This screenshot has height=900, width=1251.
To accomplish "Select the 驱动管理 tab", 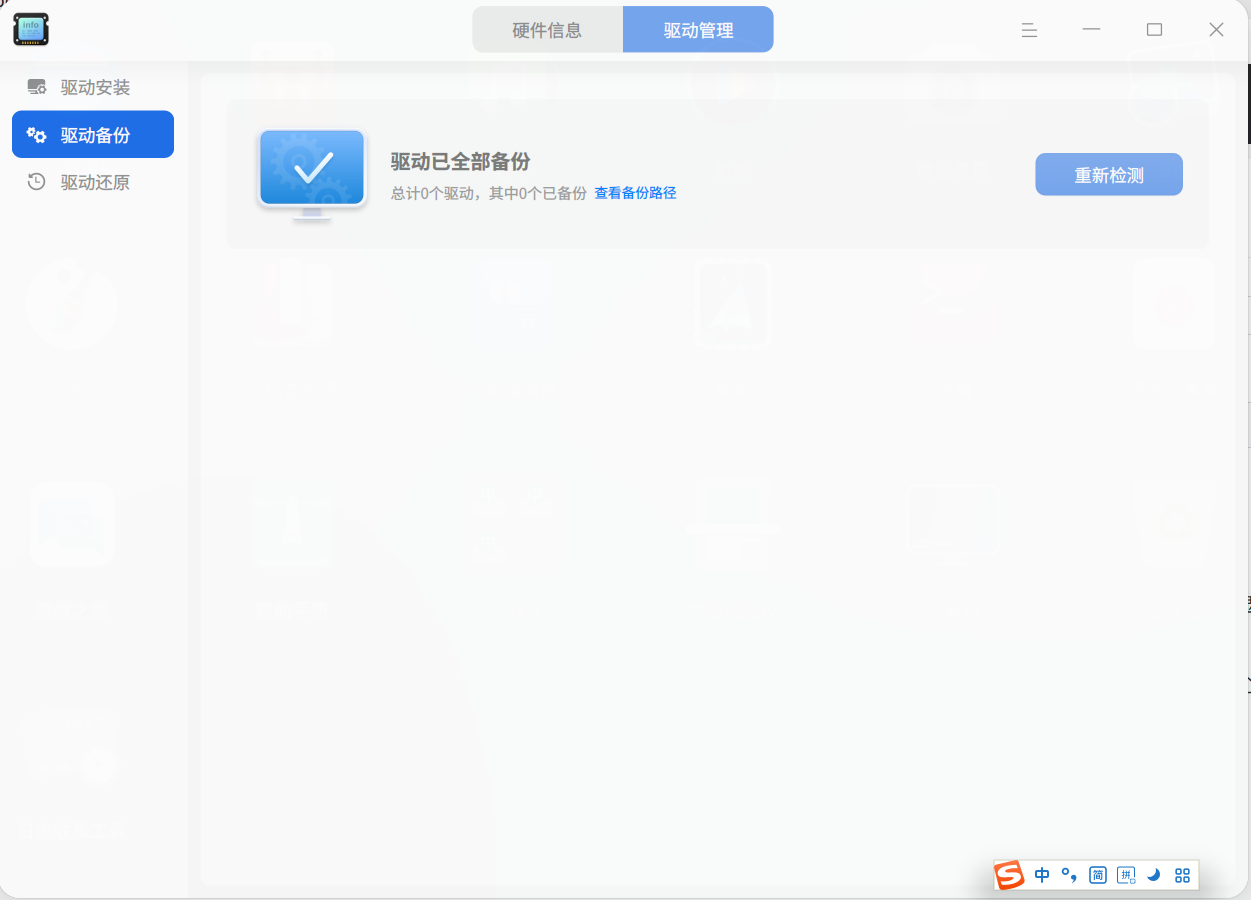I will (x=698, y=30).
